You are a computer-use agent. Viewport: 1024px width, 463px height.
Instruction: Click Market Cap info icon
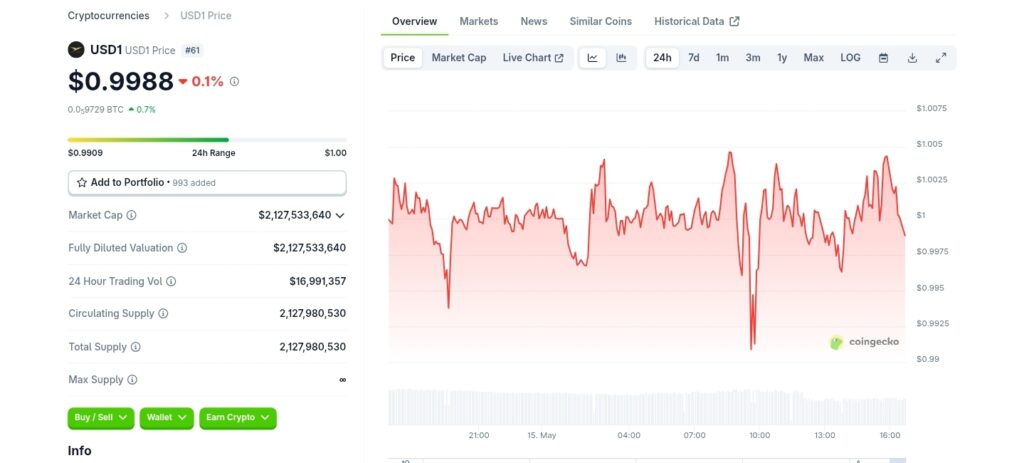pos(131,215)
